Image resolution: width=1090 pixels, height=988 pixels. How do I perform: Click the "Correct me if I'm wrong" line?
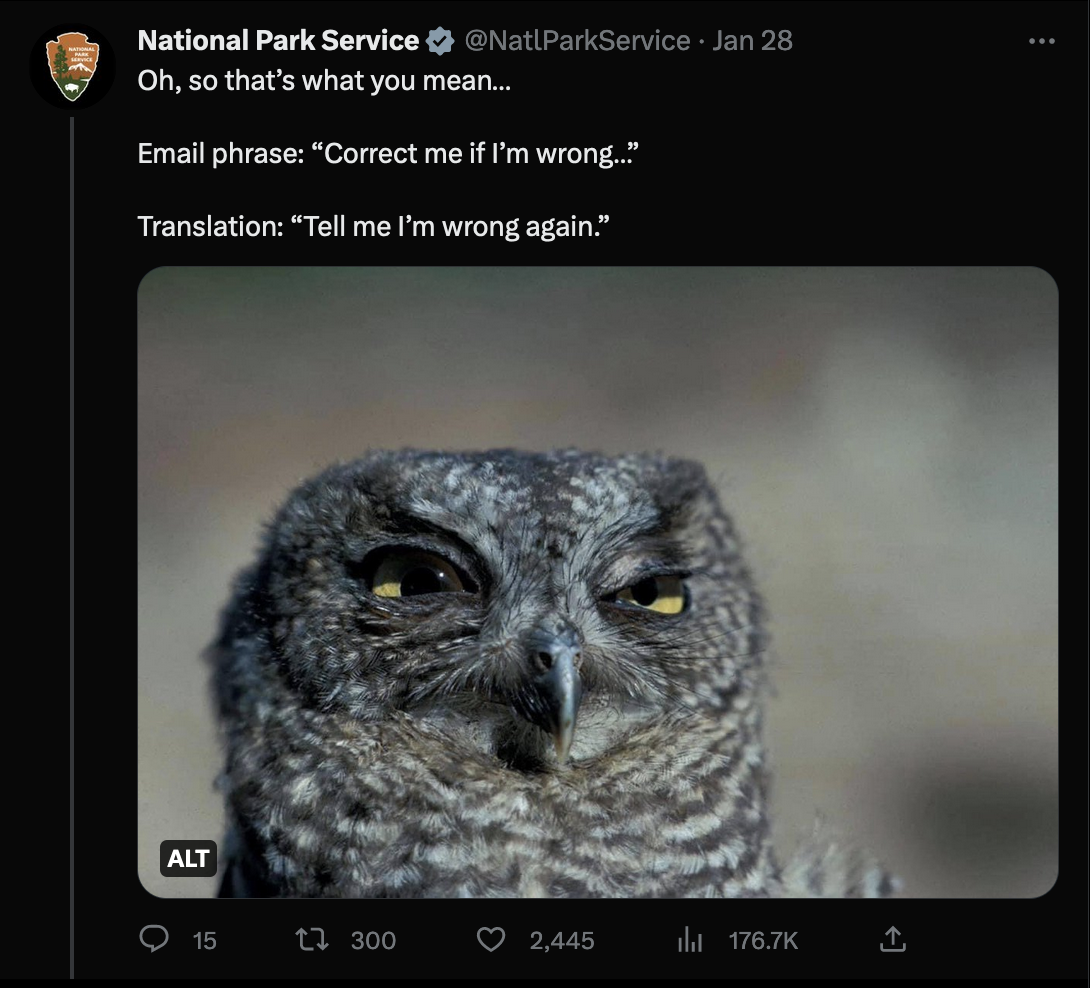[388, 154]
